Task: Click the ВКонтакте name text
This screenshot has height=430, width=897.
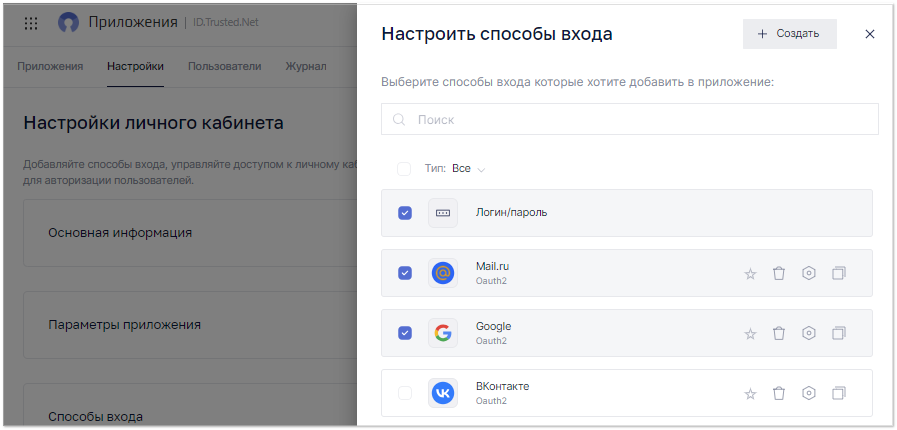Action: [503, 387]
